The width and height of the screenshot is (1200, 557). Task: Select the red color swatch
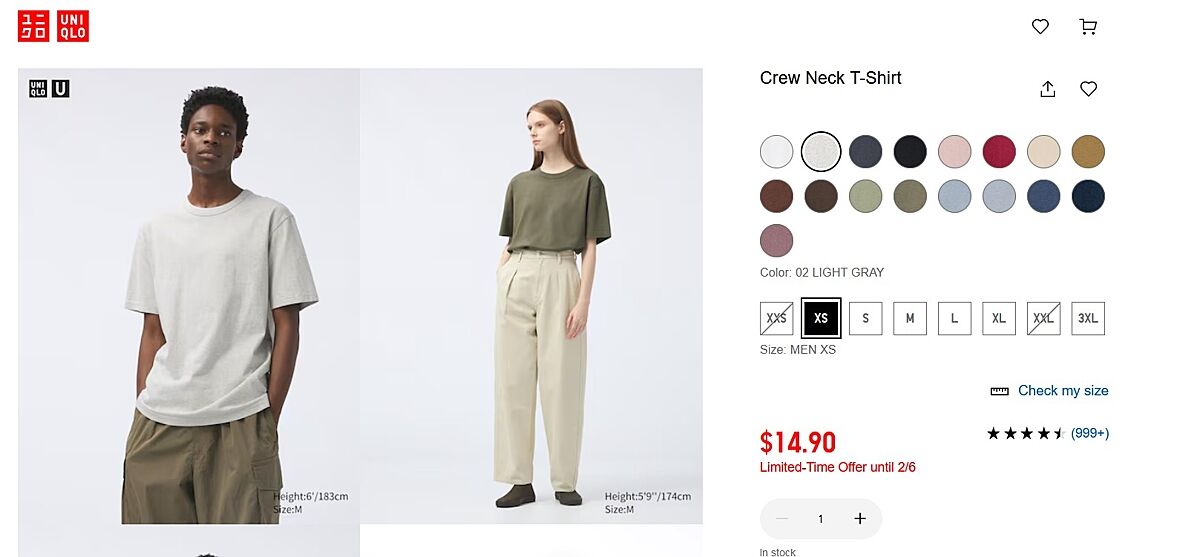[999, 152]
